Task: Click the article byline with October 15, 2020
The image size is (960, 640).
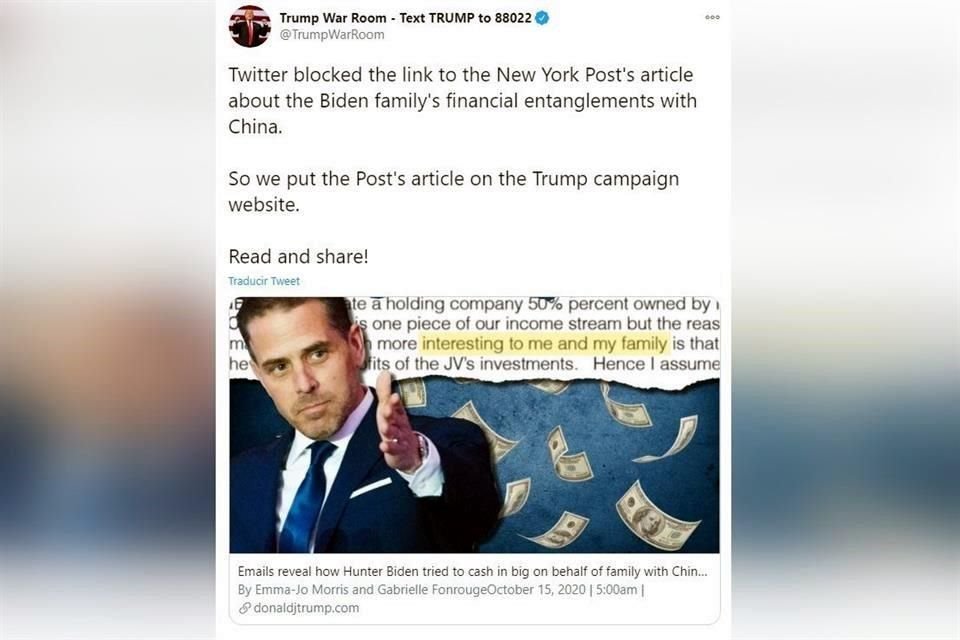Action: [x=440, y=590]
